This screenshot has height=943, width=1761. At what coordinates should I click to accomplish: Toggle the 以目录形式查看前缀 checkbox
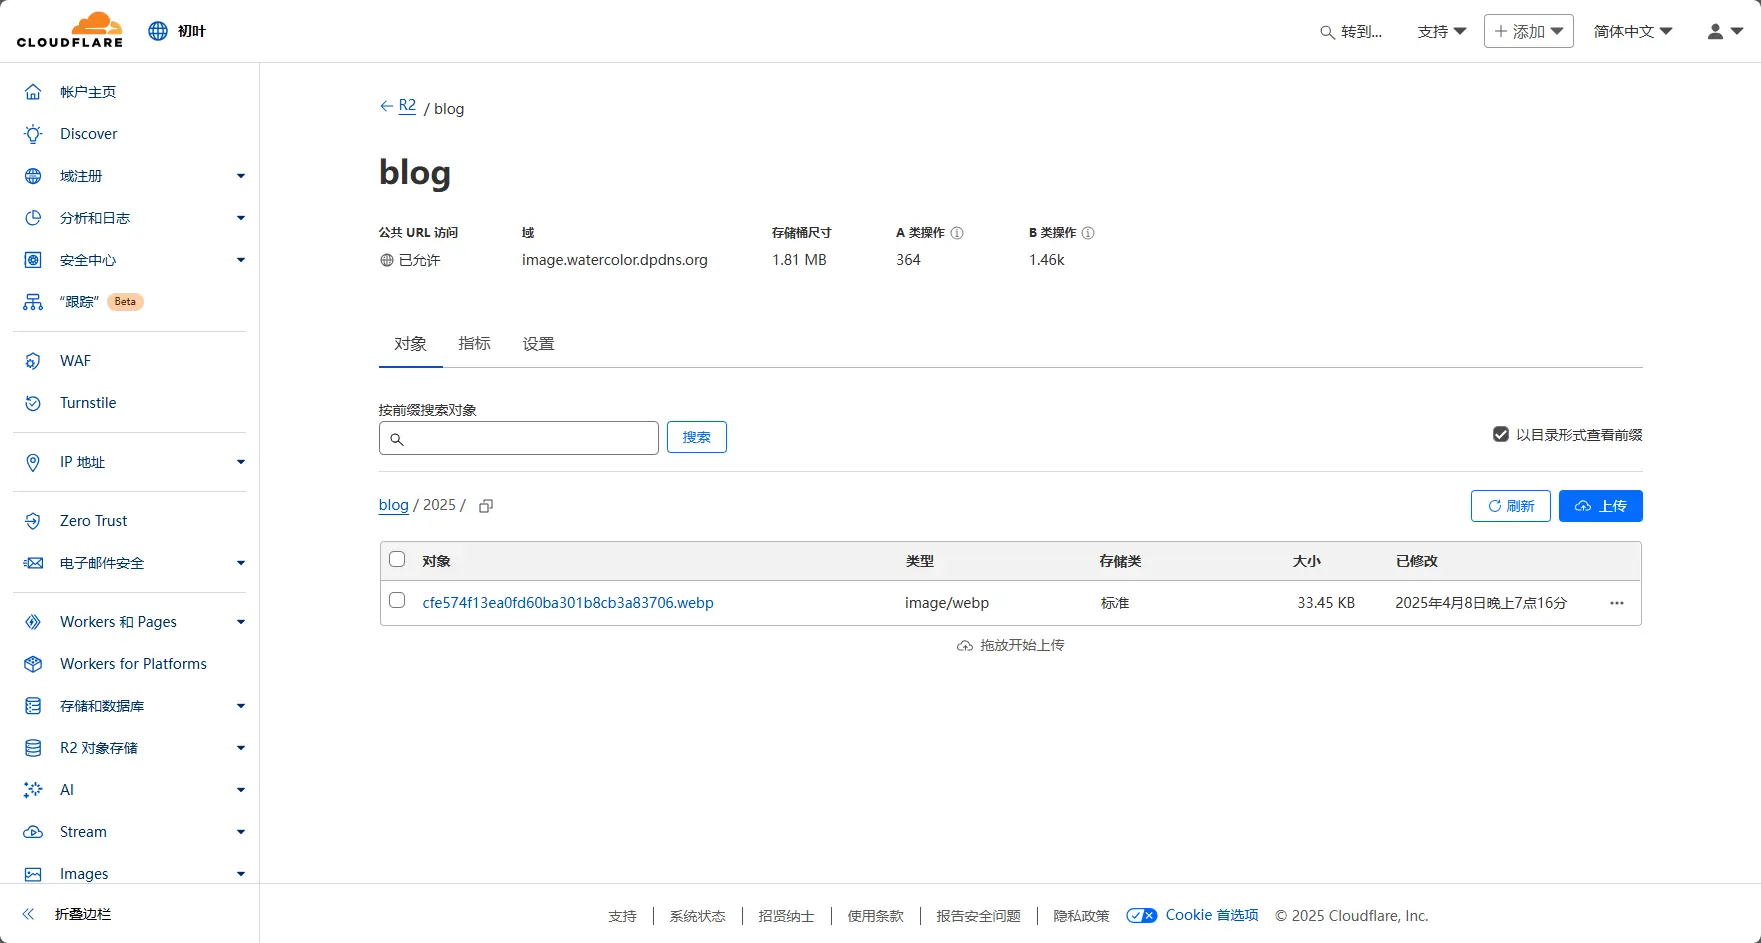click(1500, 434)
